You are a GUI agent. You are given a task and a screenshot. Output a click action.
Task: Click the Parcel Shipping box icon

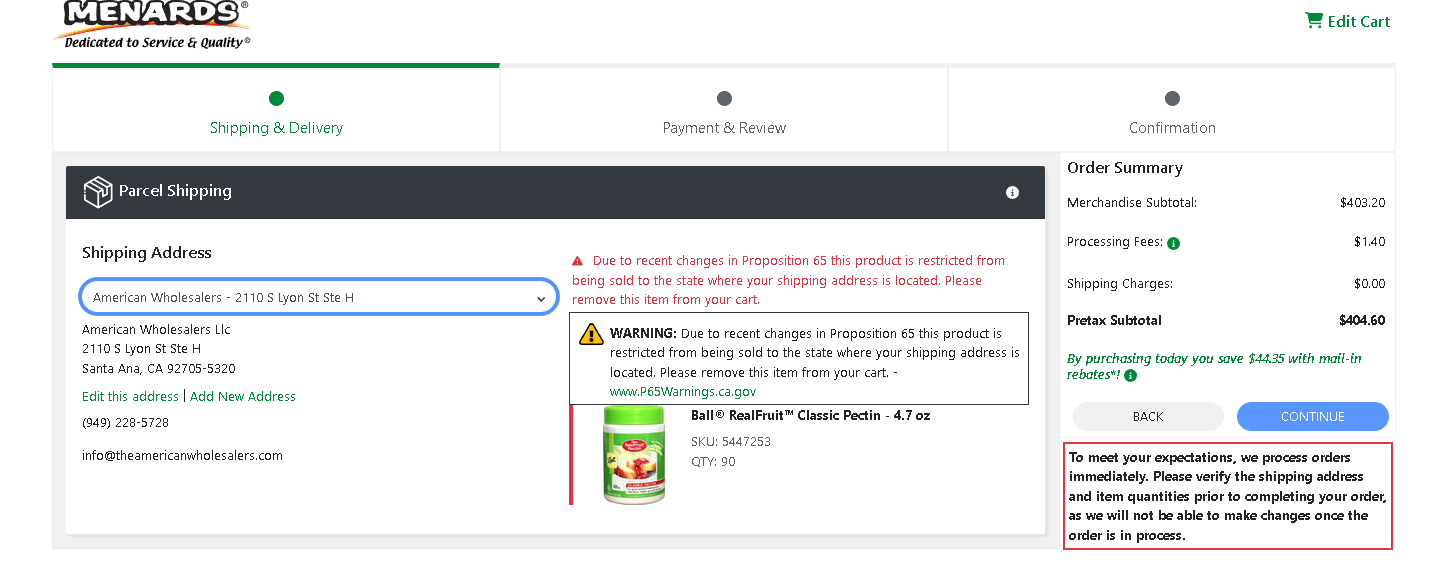[98, 191]
